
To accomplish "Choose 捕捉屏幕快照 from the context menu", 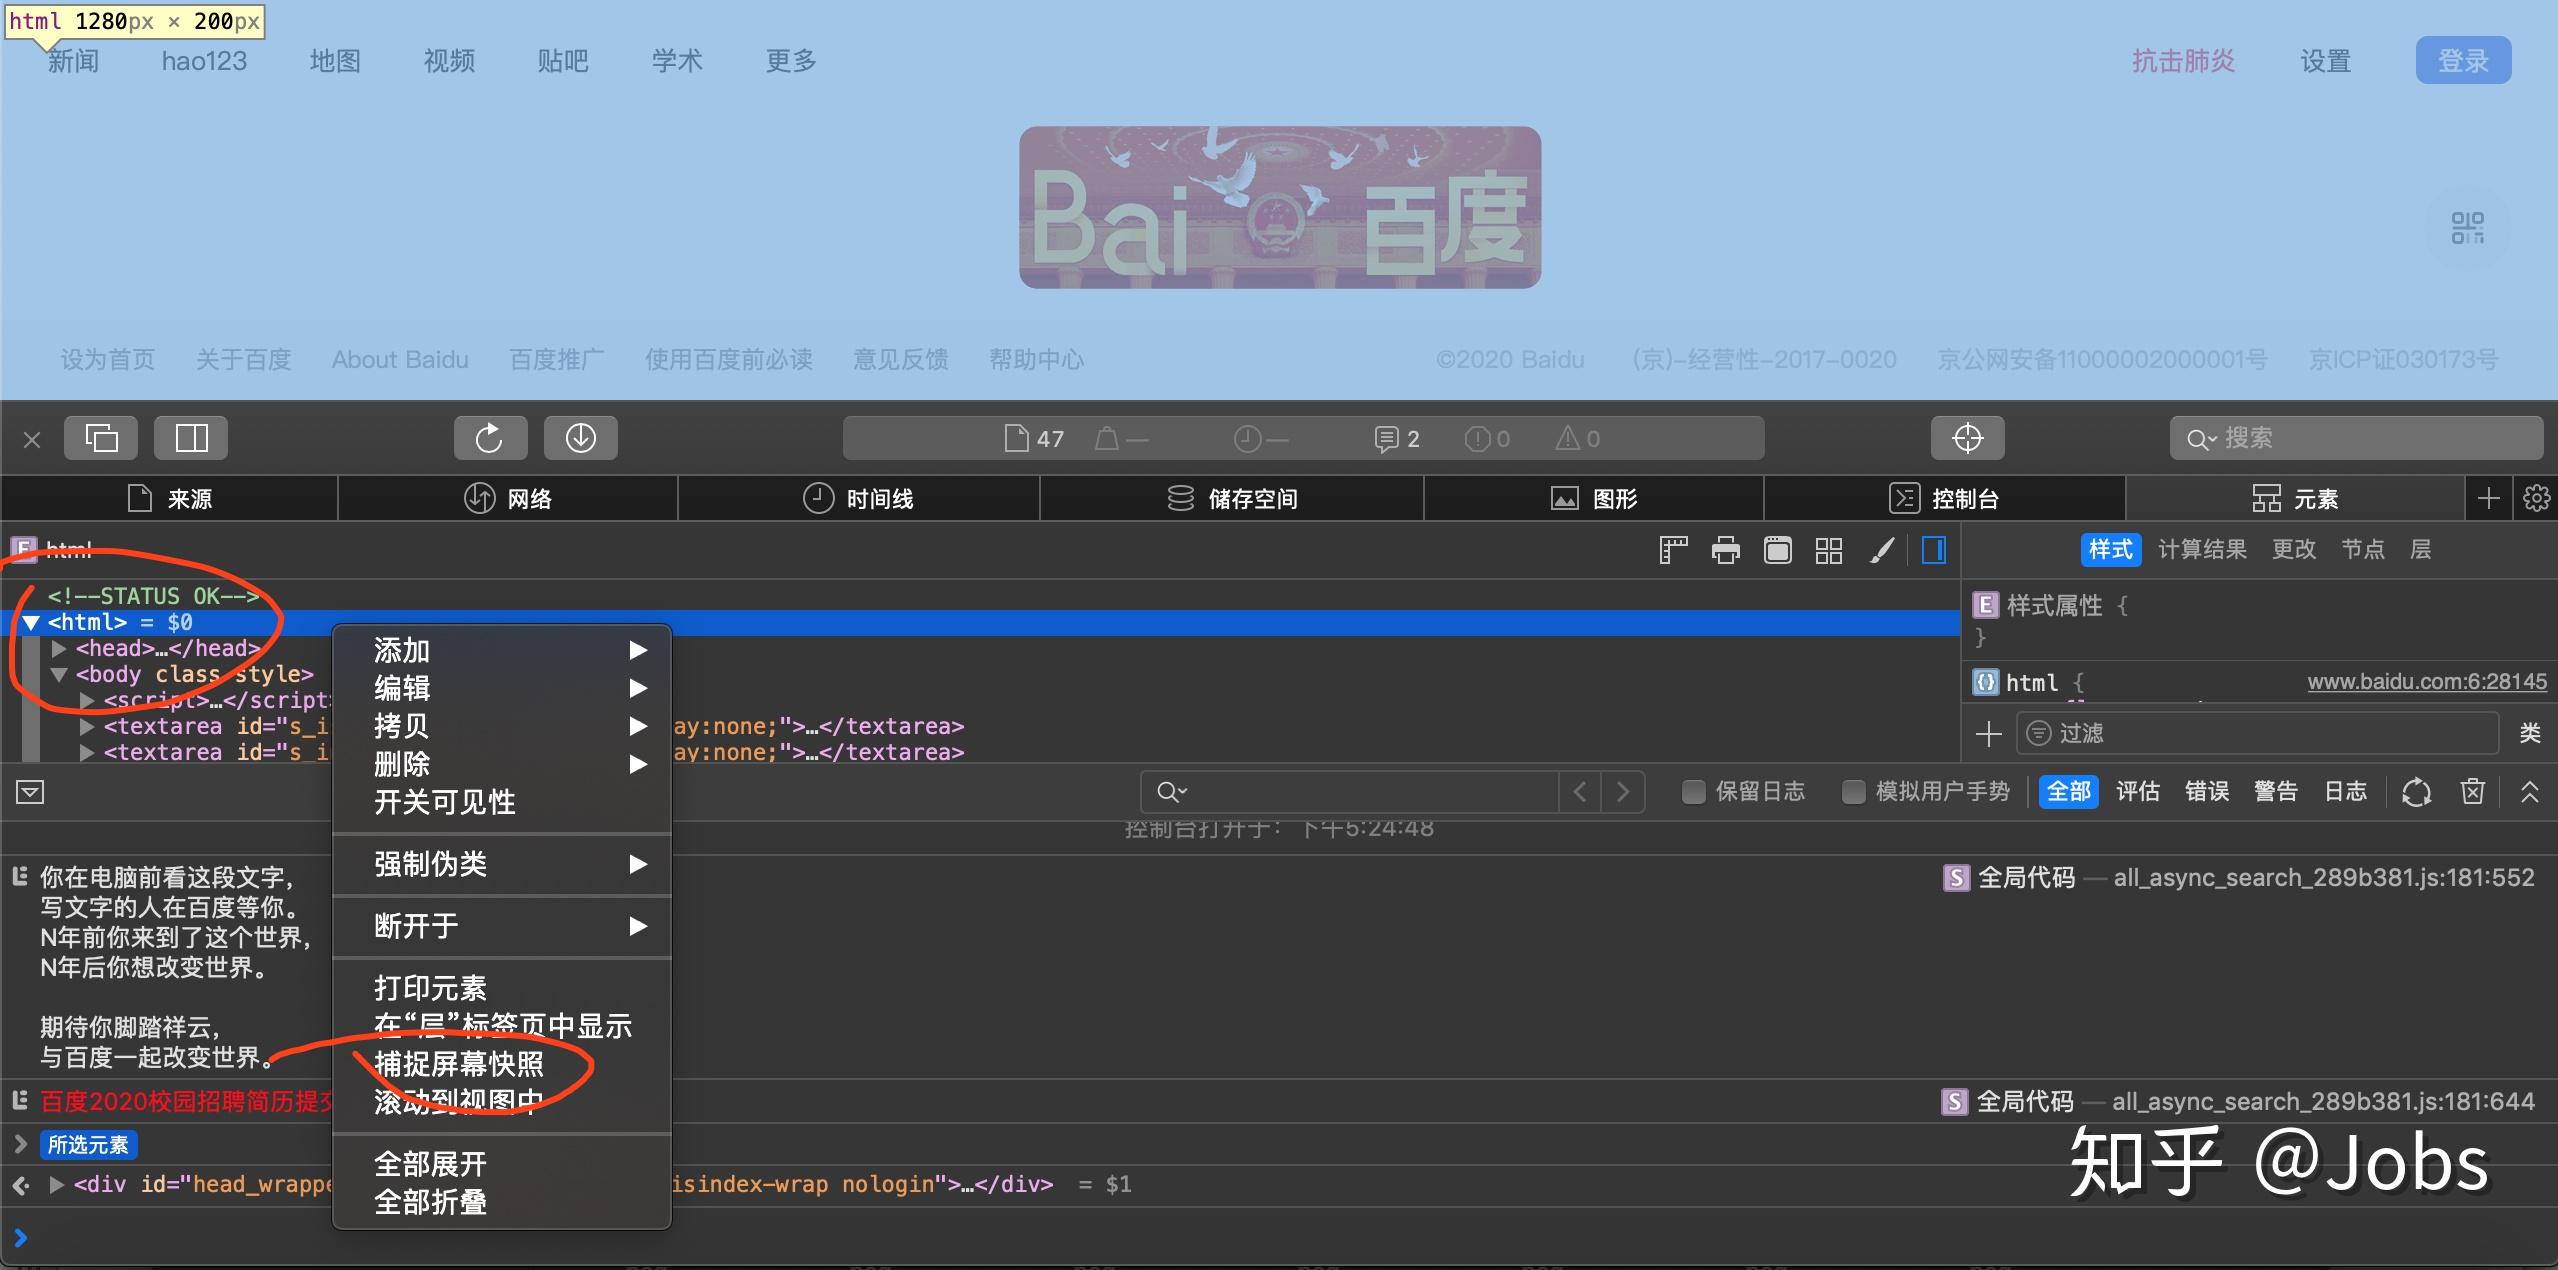I will pos(501,1064).
